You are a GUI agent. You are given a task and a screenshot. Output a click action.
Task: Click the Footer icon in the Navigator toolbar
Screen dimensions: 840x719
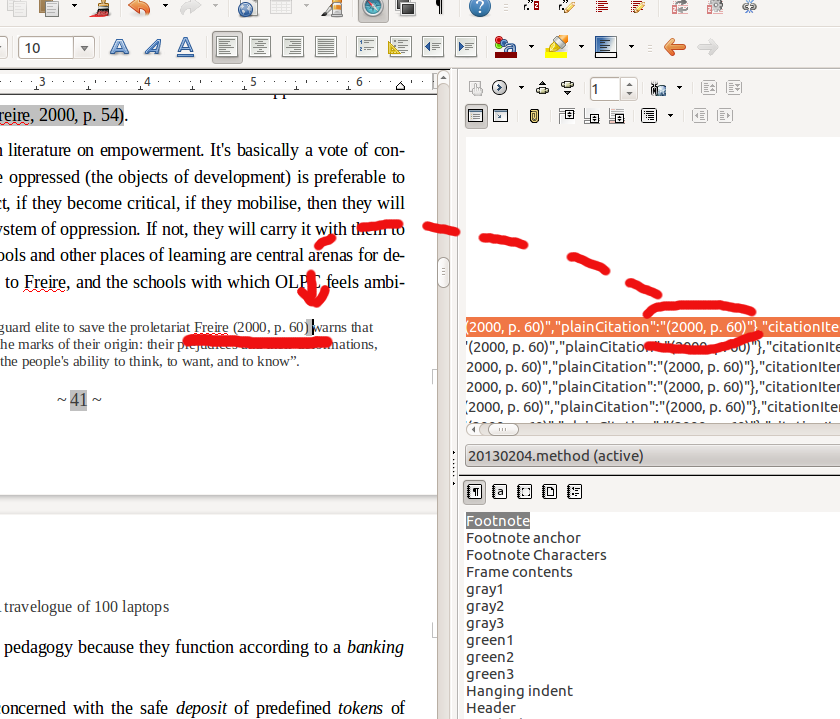[592, 115]
